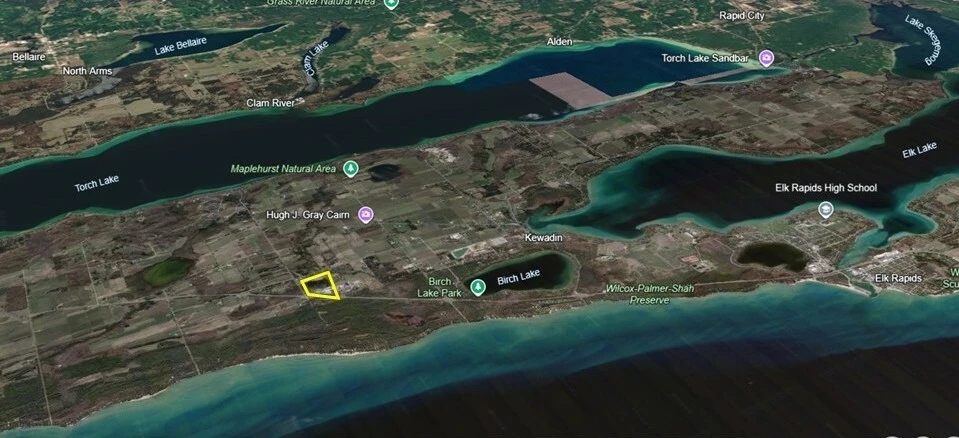Screen dimensions: 959x438
Task: Select the Elk Lake label
Action: [x=919, y=150]
